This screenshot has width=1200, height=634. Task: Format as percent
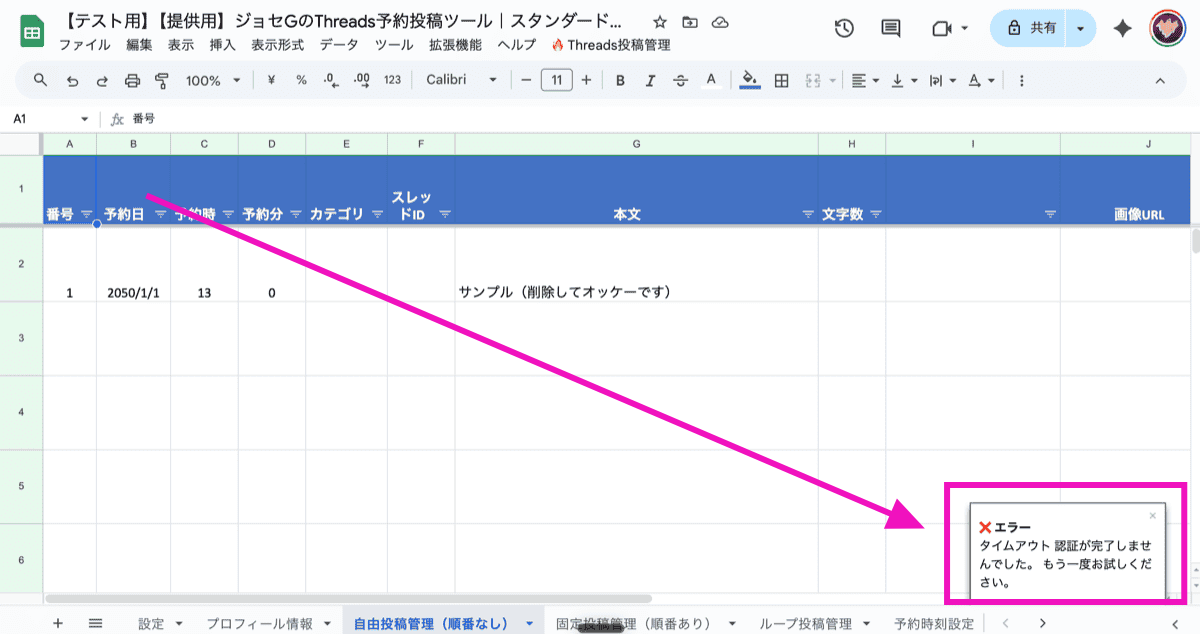(x=301, y=80)
